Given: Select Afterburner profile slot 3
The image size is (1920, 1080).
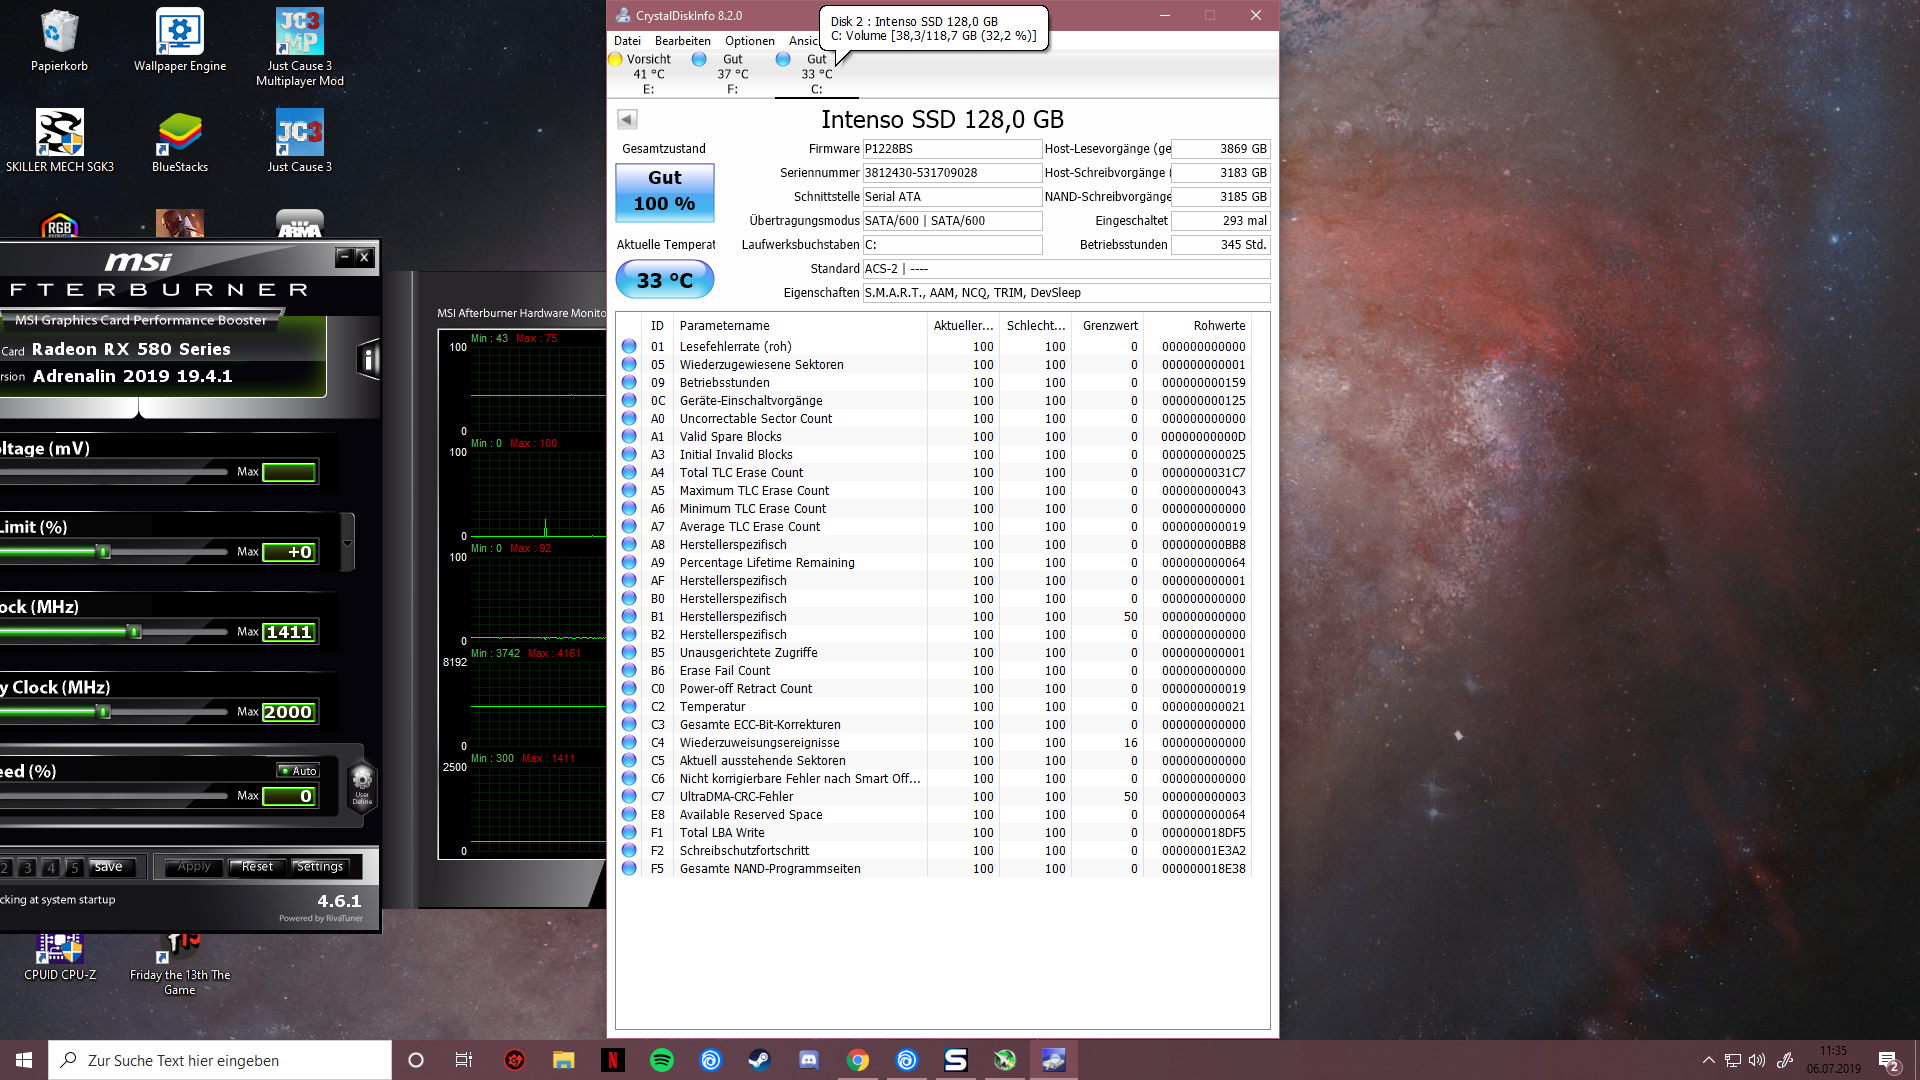Looking at the screenshot, I should pos(28,867).
